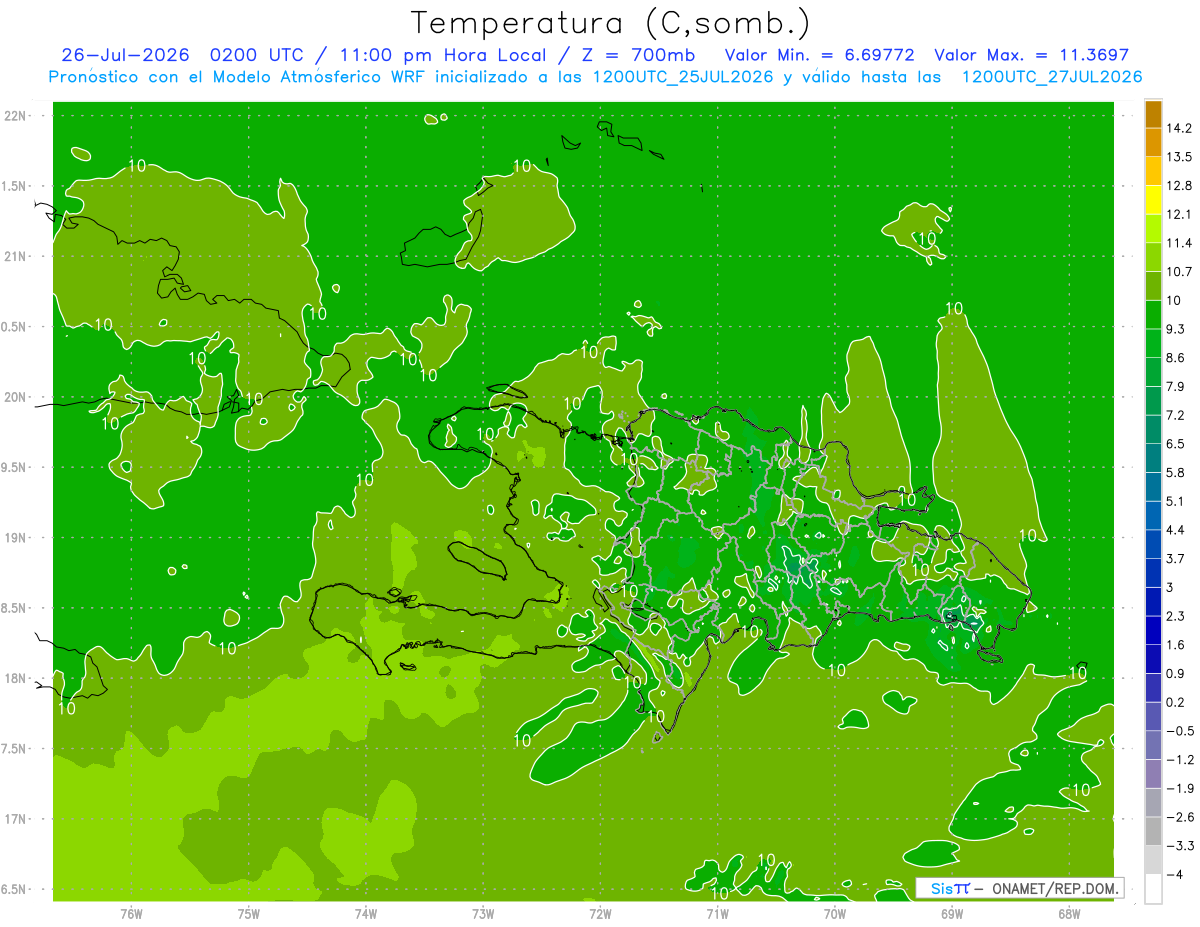This screenshot has height=927, width=1200.
Task: Click the 4.4 value on the color scale
Action: point(1176,530)
